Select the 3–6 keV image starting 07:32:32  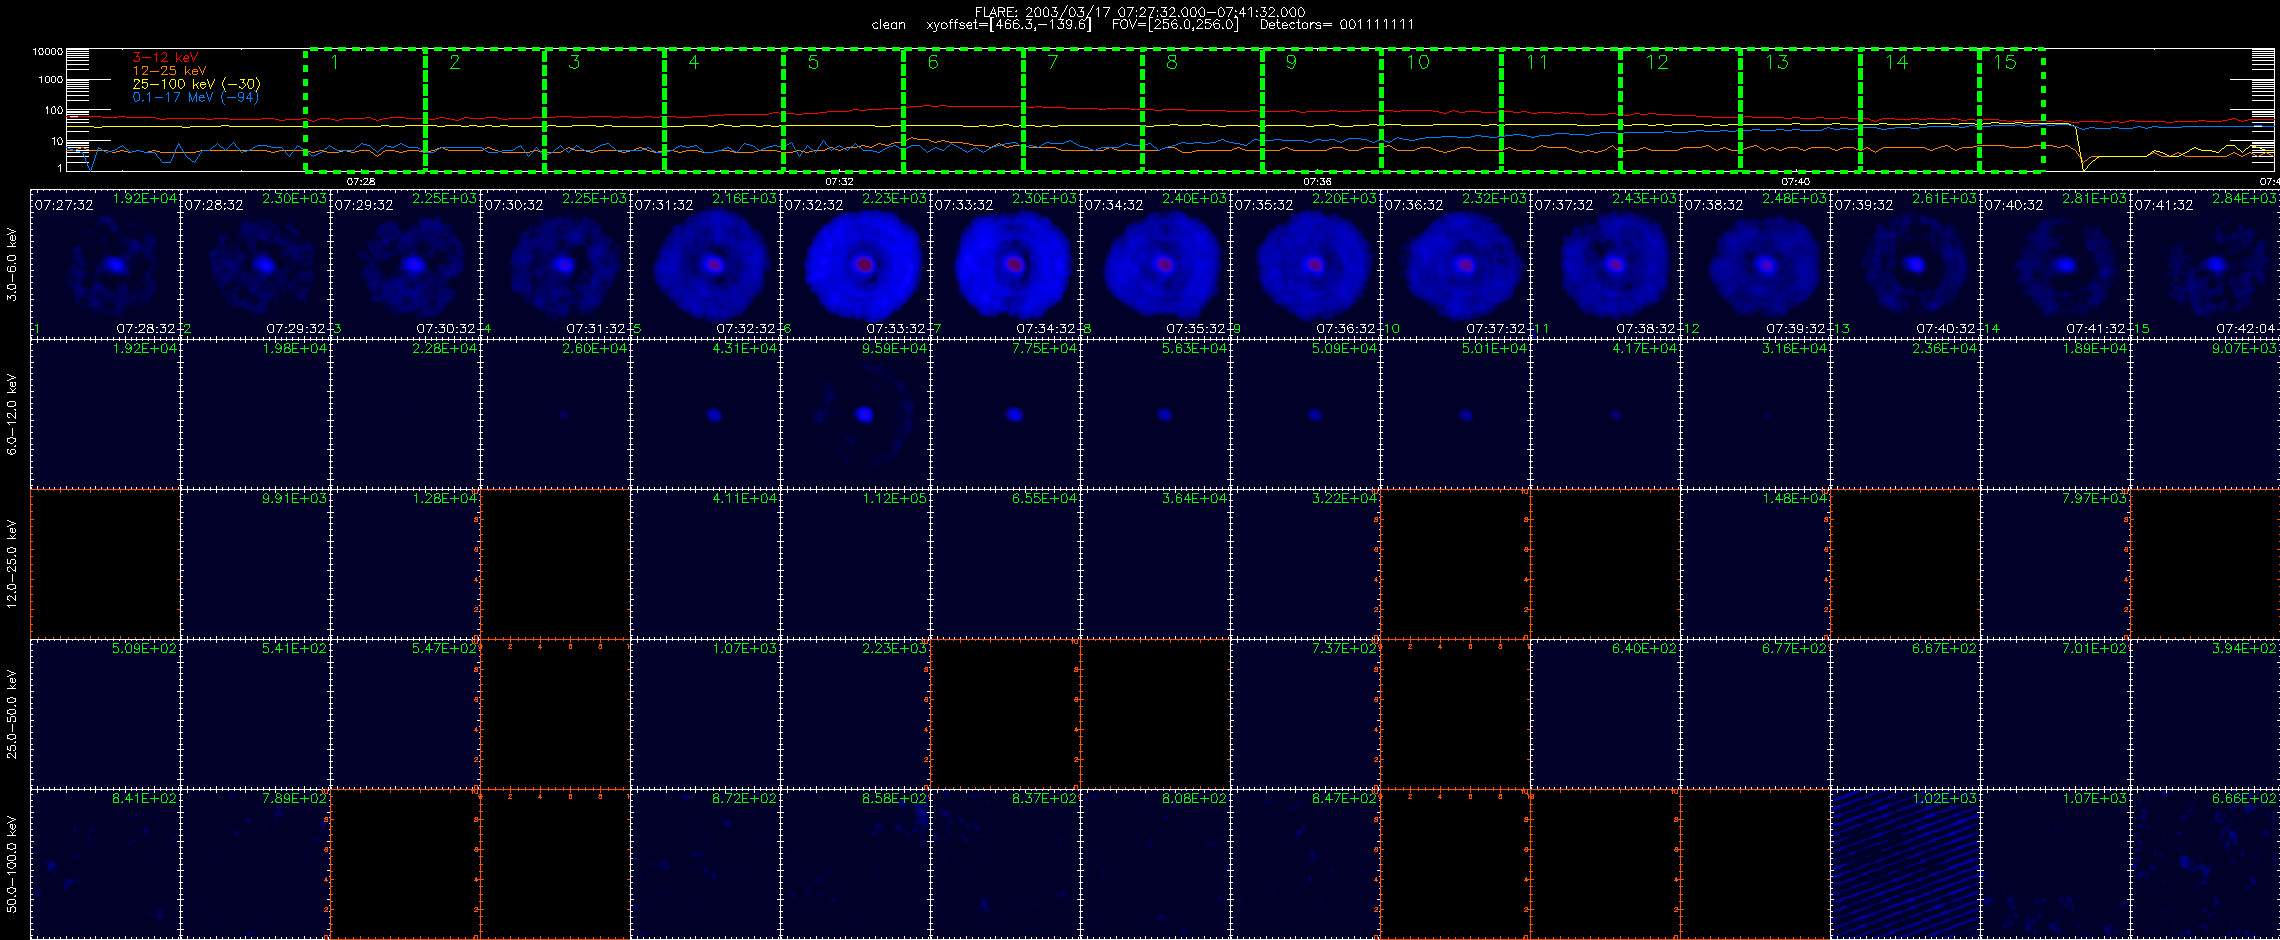click(x=856, y=264)
